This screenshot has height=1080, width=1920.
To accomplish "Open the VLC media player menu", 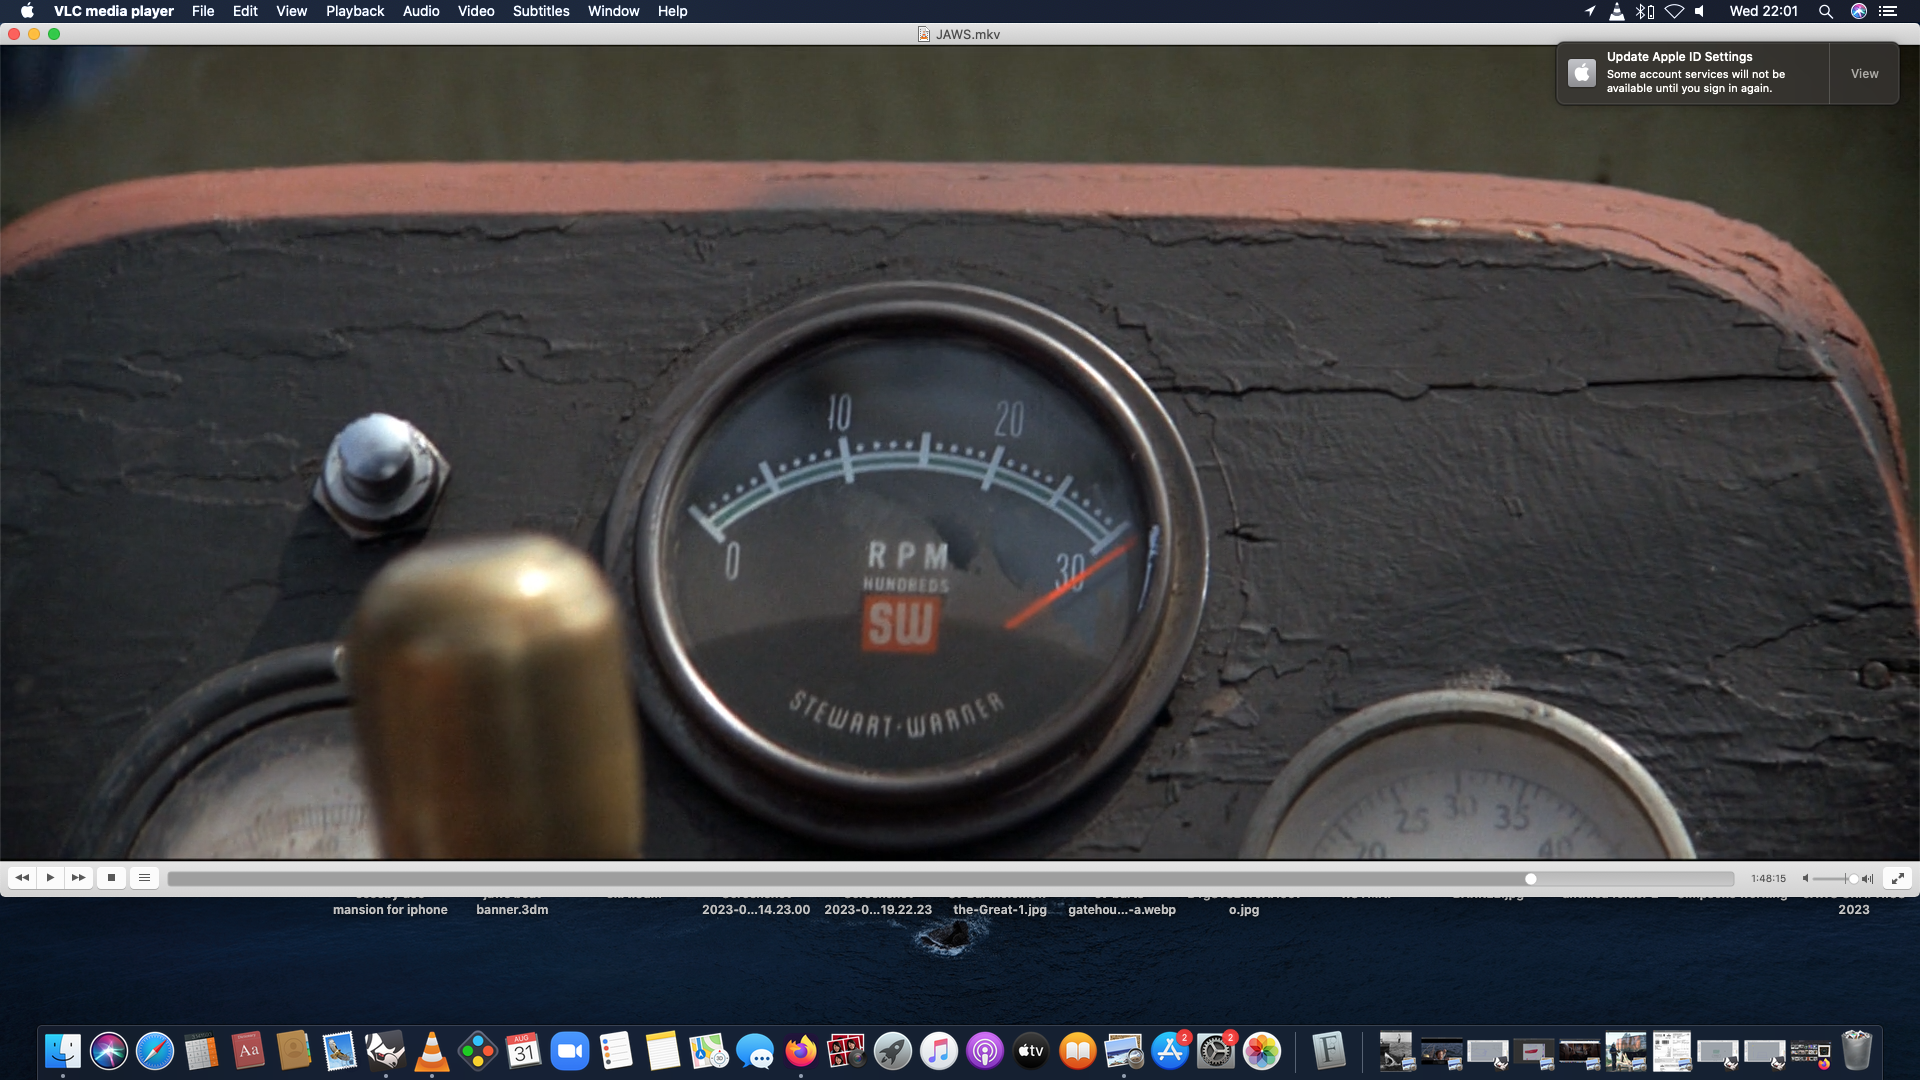I will pyautogui.click(x=114, y=11).
